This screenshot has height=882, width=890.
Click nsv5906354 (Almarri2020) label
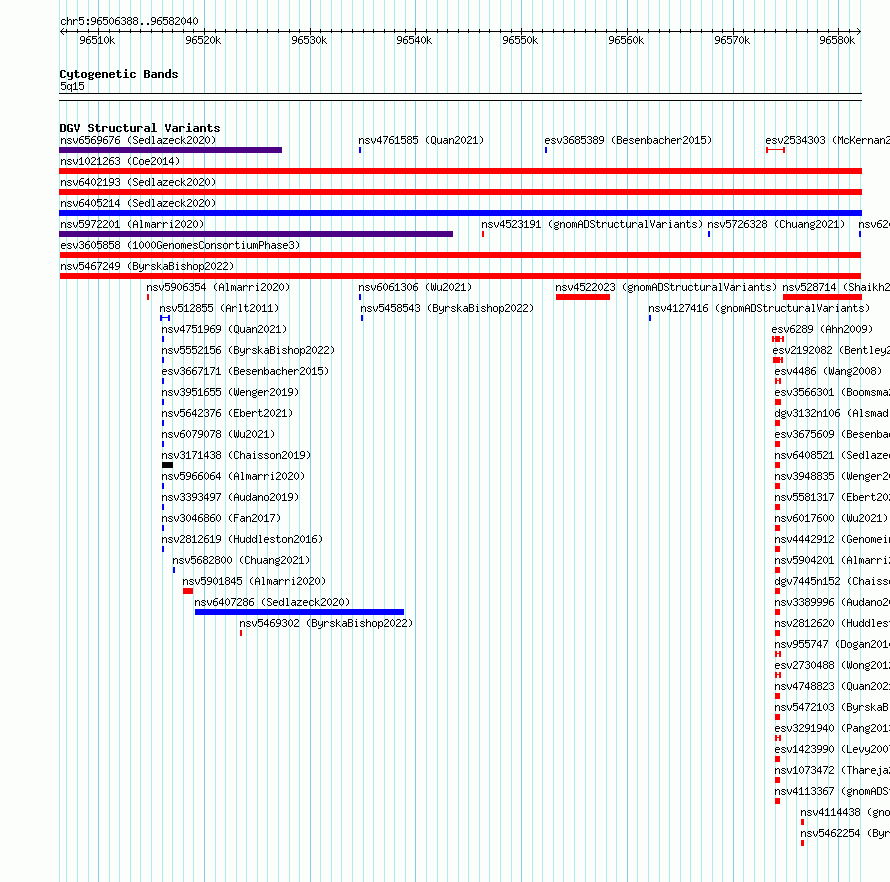coord(218,287)
